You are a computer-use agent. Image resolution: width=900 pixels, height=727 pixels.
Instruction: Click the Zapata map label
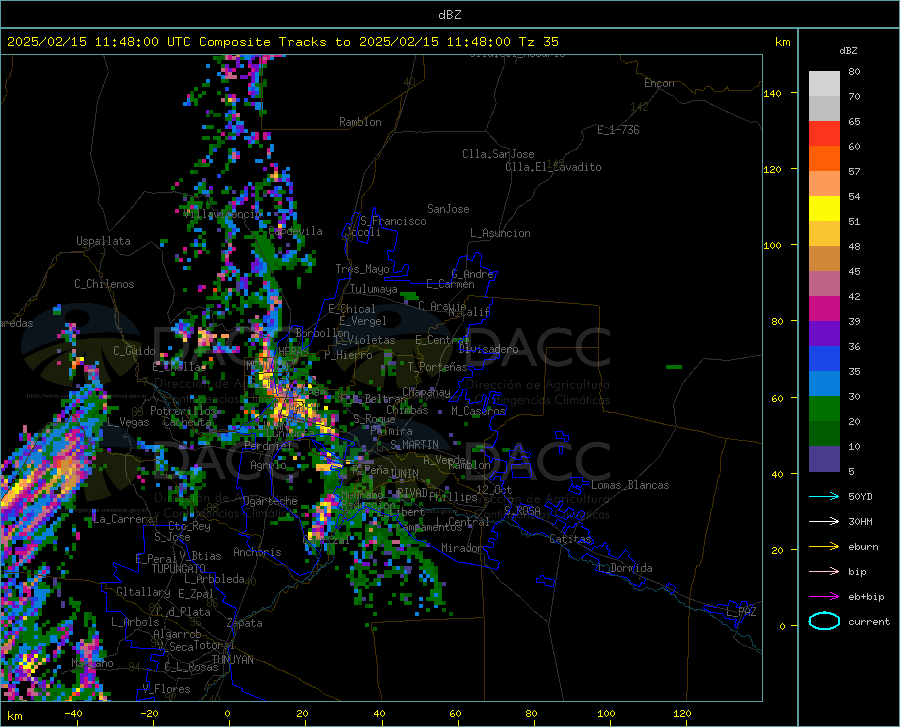(245, 623)
